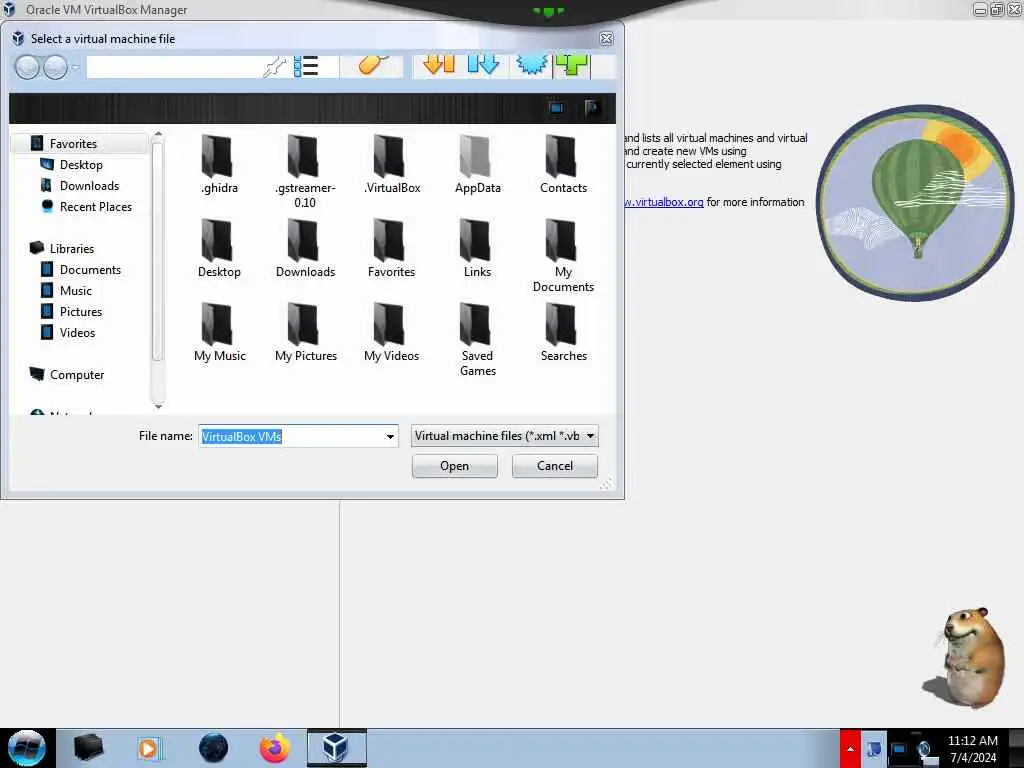Click the sidebar scrollbar down arrow

tap(157, 406)
